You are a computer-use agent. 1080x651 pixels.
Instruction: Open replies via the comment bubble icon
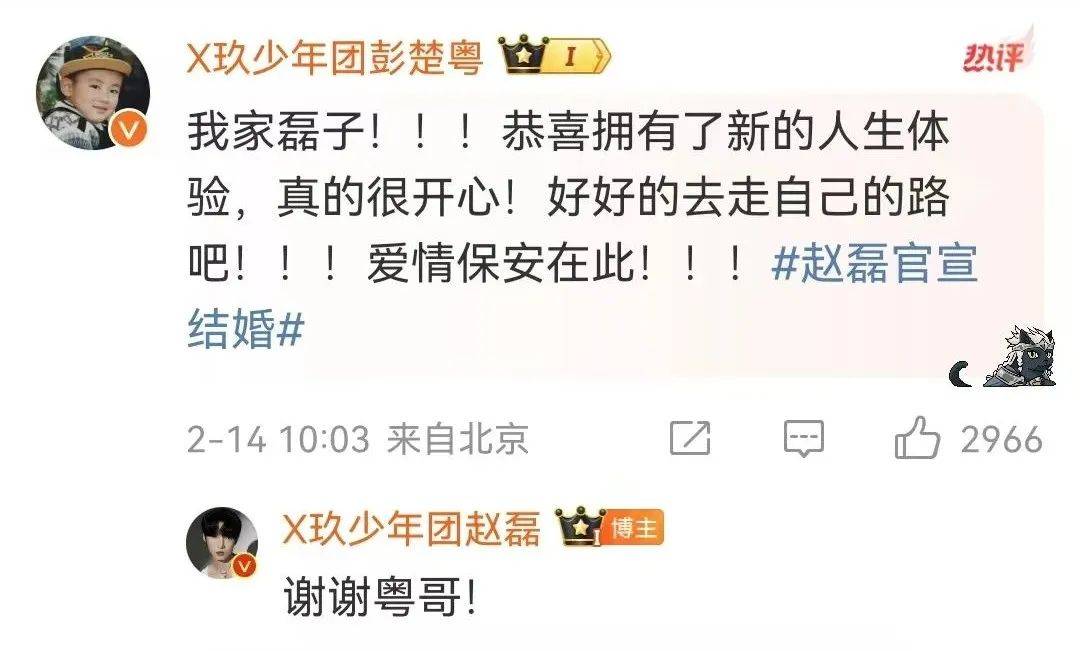[x=804, y=438]
